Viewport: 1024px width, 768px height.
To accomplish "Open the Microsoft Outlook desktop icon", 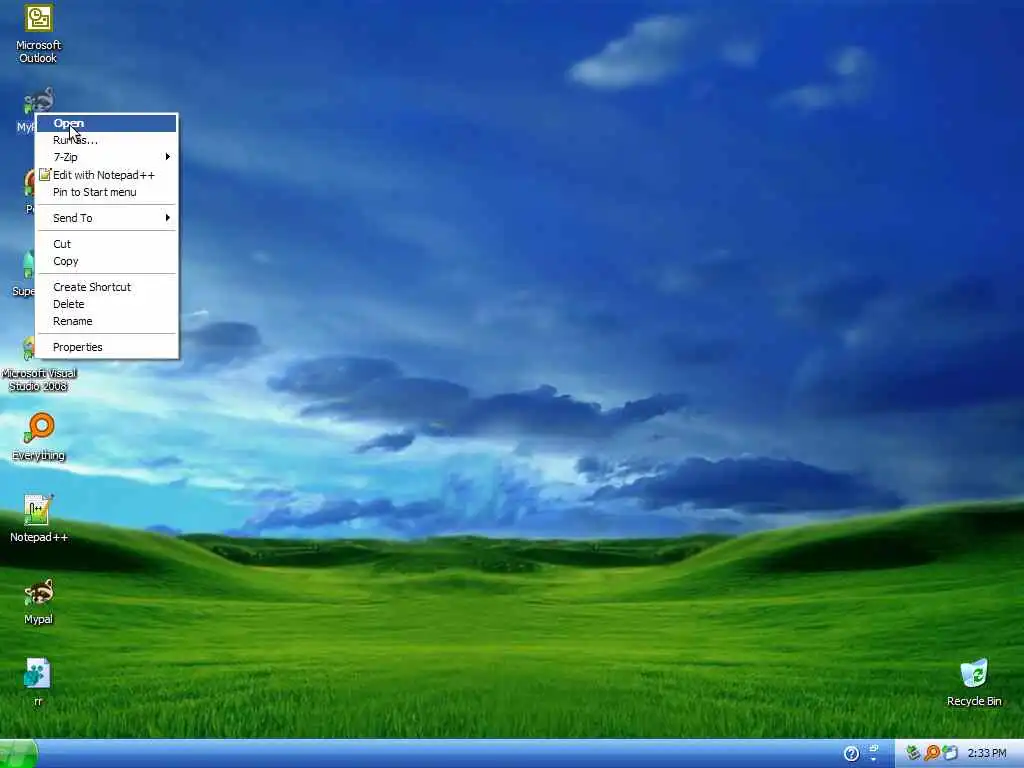I will click(39, 34).
